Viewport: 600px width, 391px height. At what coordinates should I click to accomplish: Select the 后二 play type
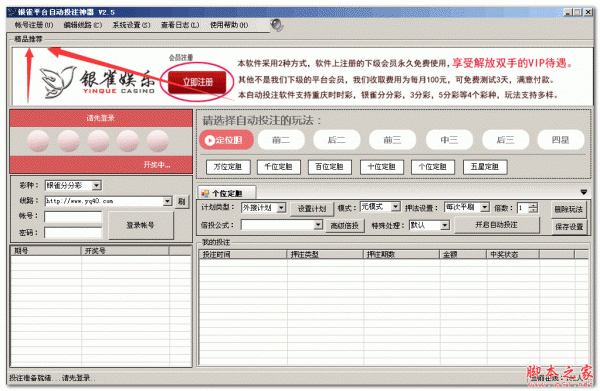point(336,140)
